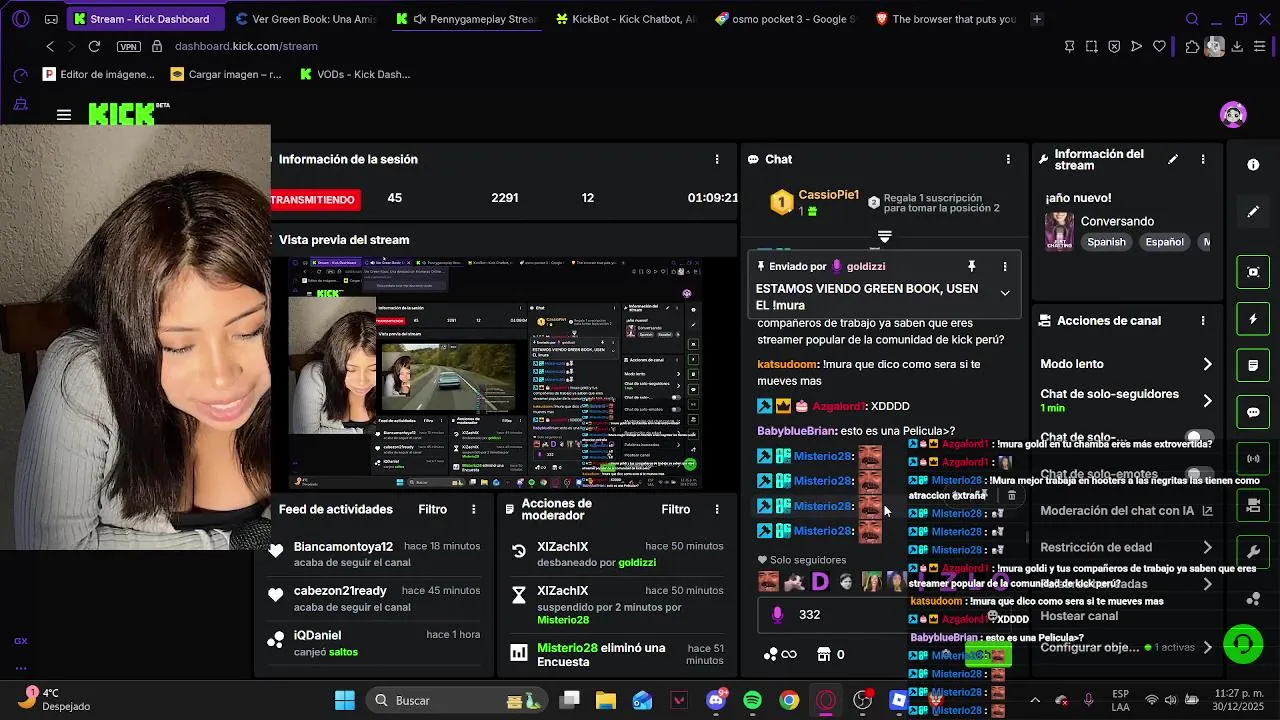Open the shop icon below chat
Image resolution: width=1280 pixels, height=720 pixels.
point(824,654)
